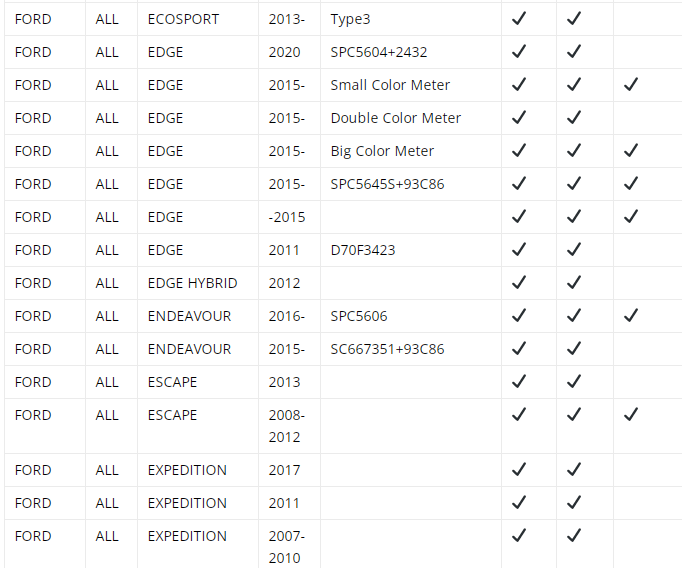
Task: Click the third checkmark in the Small Color Meter row
Action: point(631,84)
